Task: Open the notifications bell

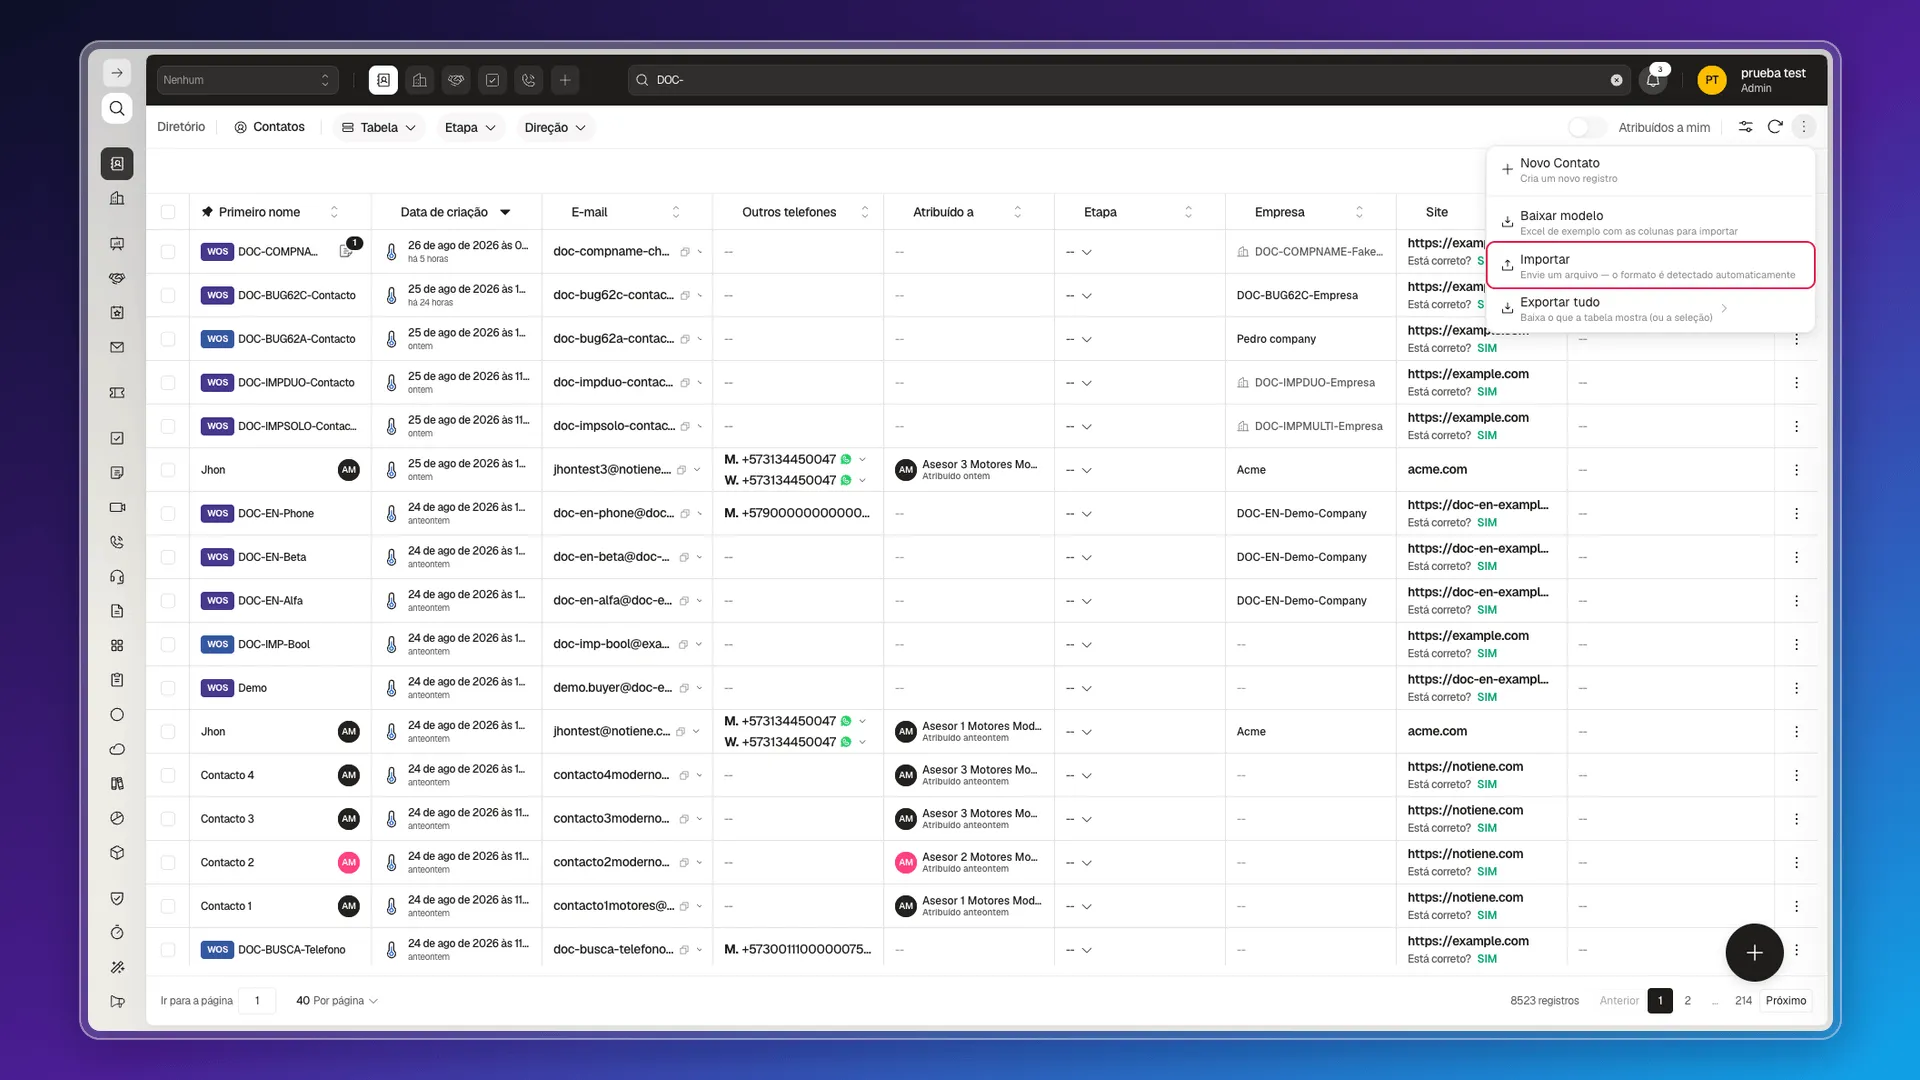Action: (x=1653, y=80)
